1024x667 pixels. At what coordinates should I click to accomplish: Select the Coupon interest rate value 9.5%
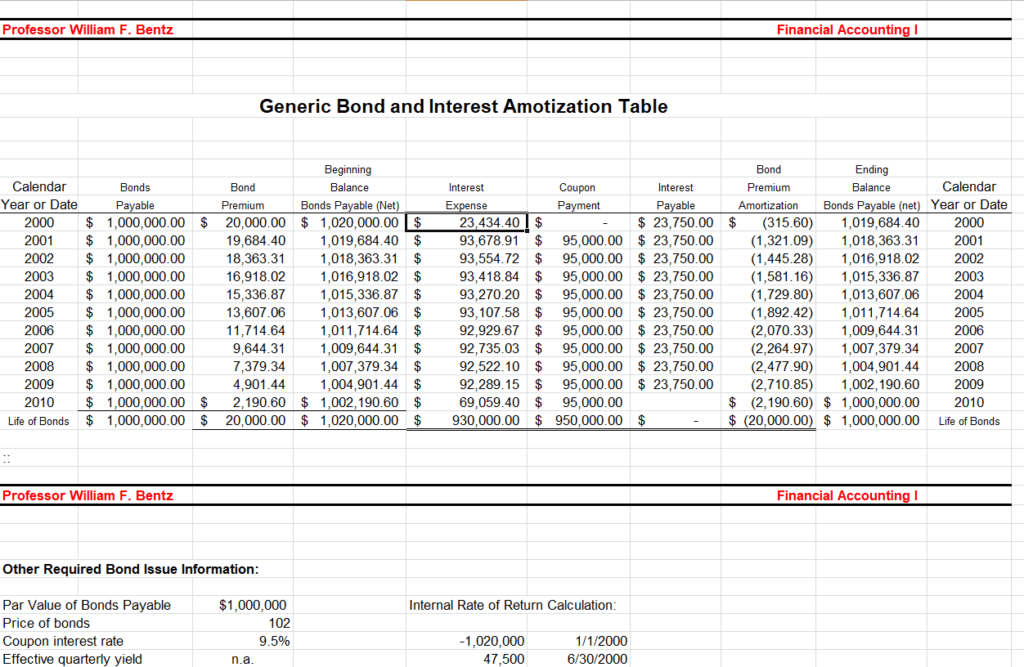pos(242,642)
